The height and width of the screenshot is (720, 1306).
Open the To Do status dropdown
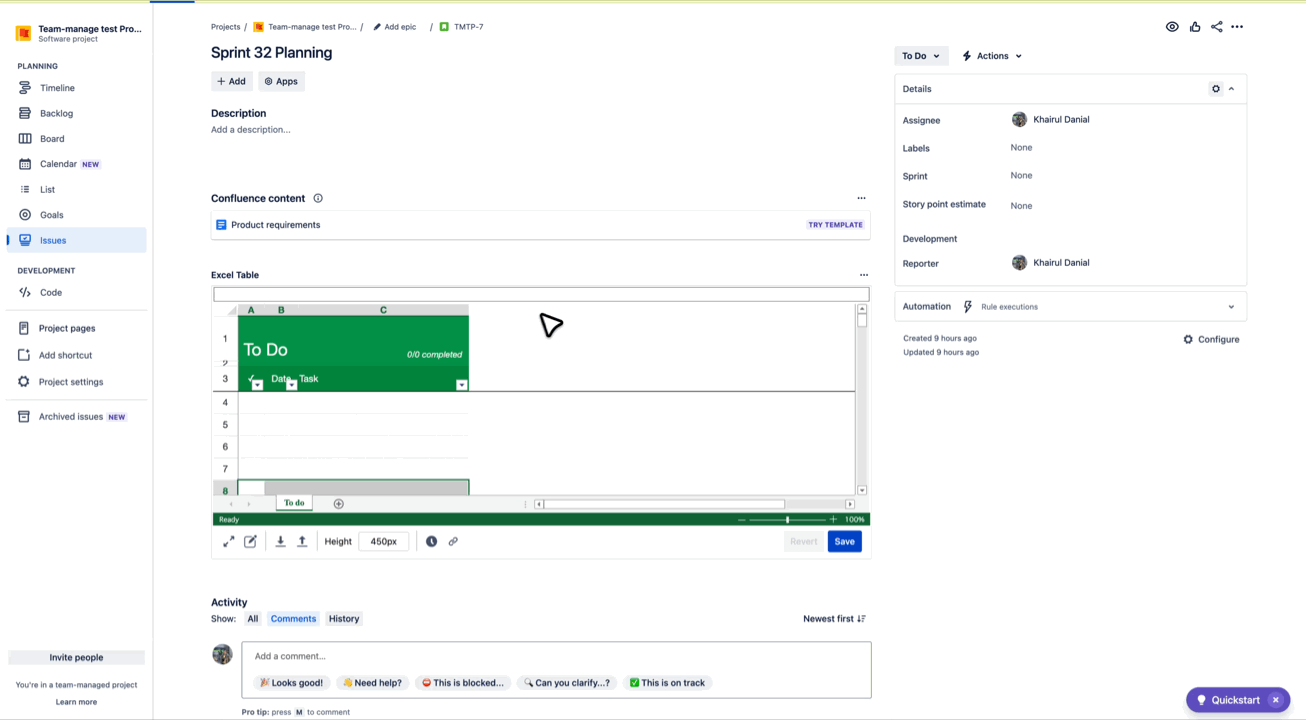pyautogui.click(x=920, y=56)
